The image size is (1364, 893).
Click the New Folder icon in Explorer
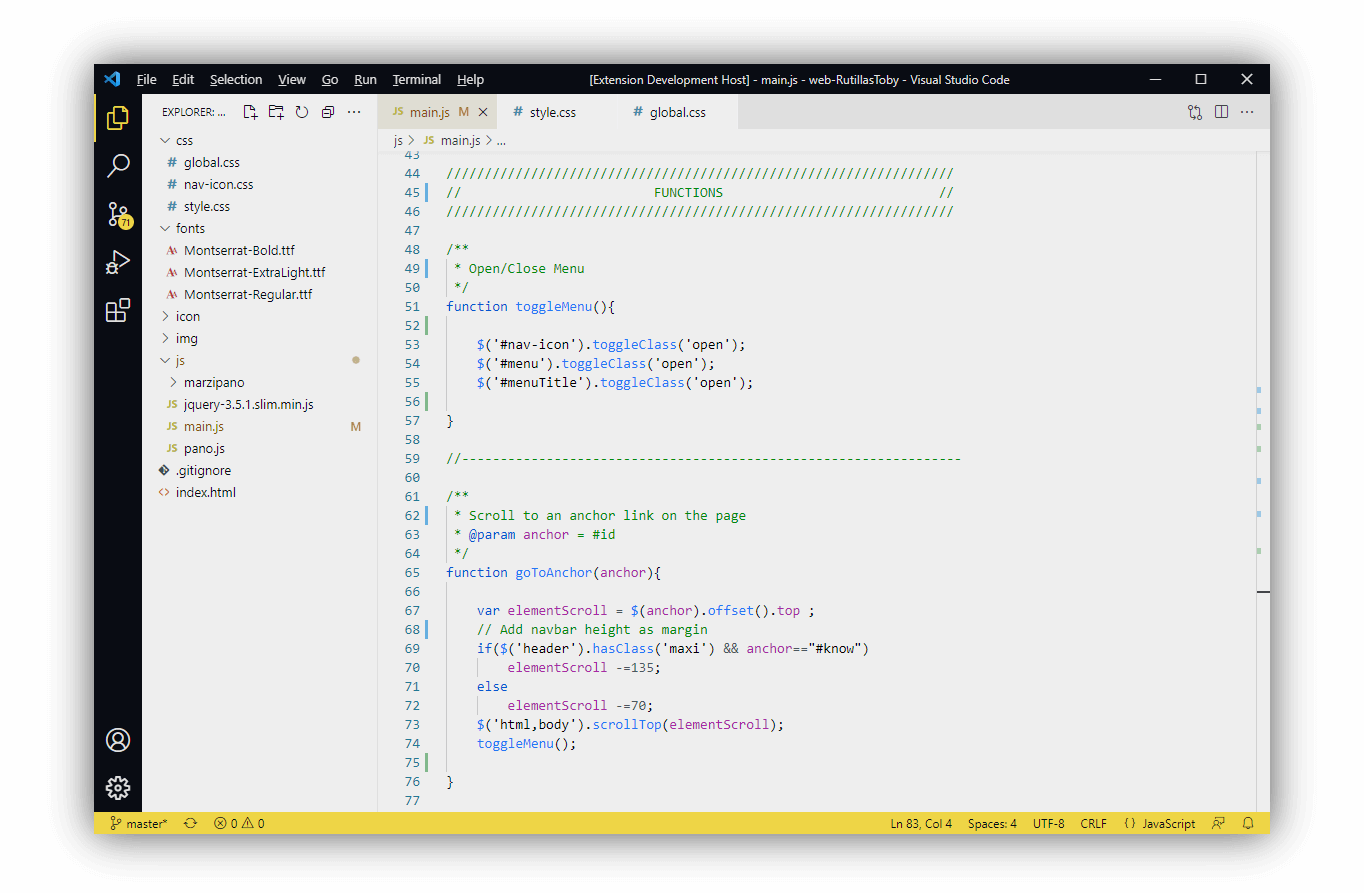[x=276, y=112]
